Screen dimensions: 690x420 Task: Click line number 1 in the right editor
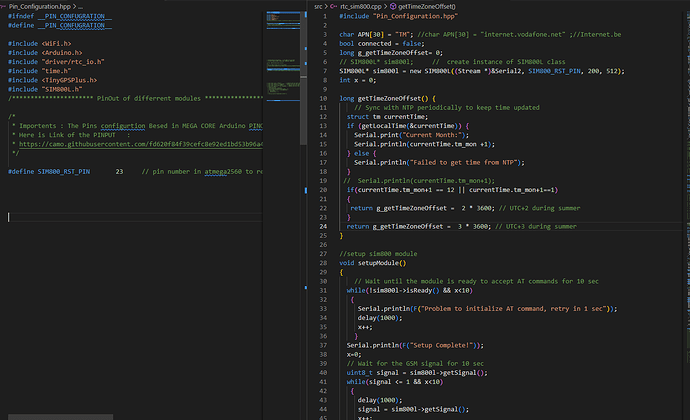pyautogui.click(x=325, y=16)
